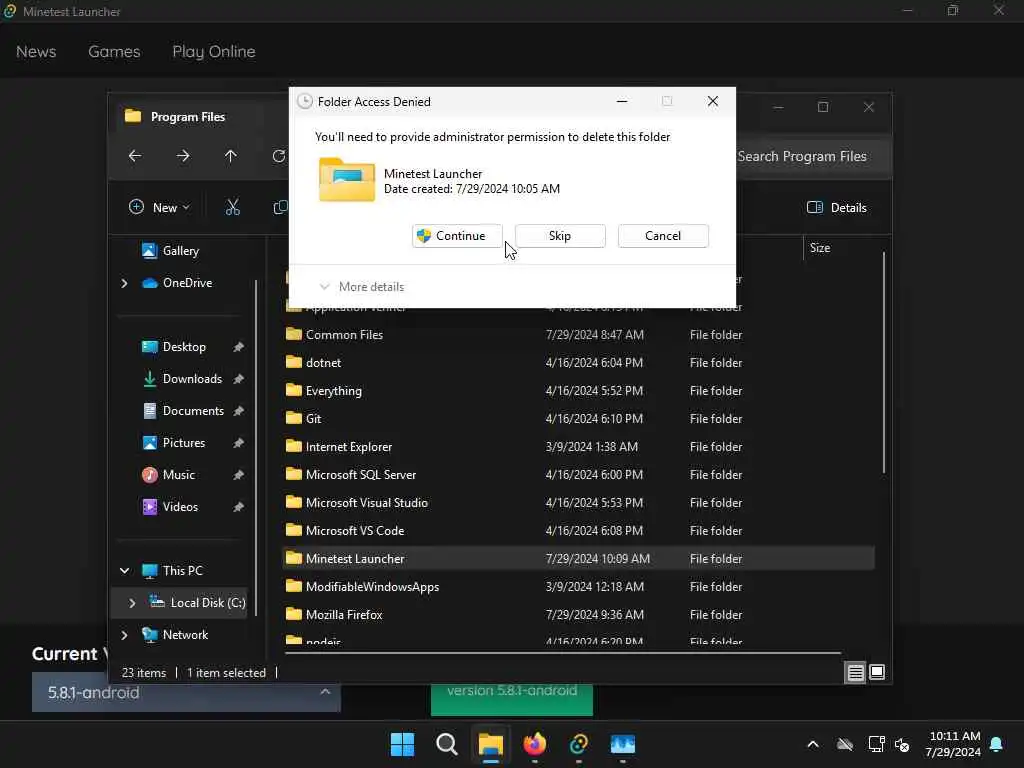Image resolution: width=1024 pixels, height=768 pixels.
Task: Click the Search Program Files box
Action: click(810, 156)
